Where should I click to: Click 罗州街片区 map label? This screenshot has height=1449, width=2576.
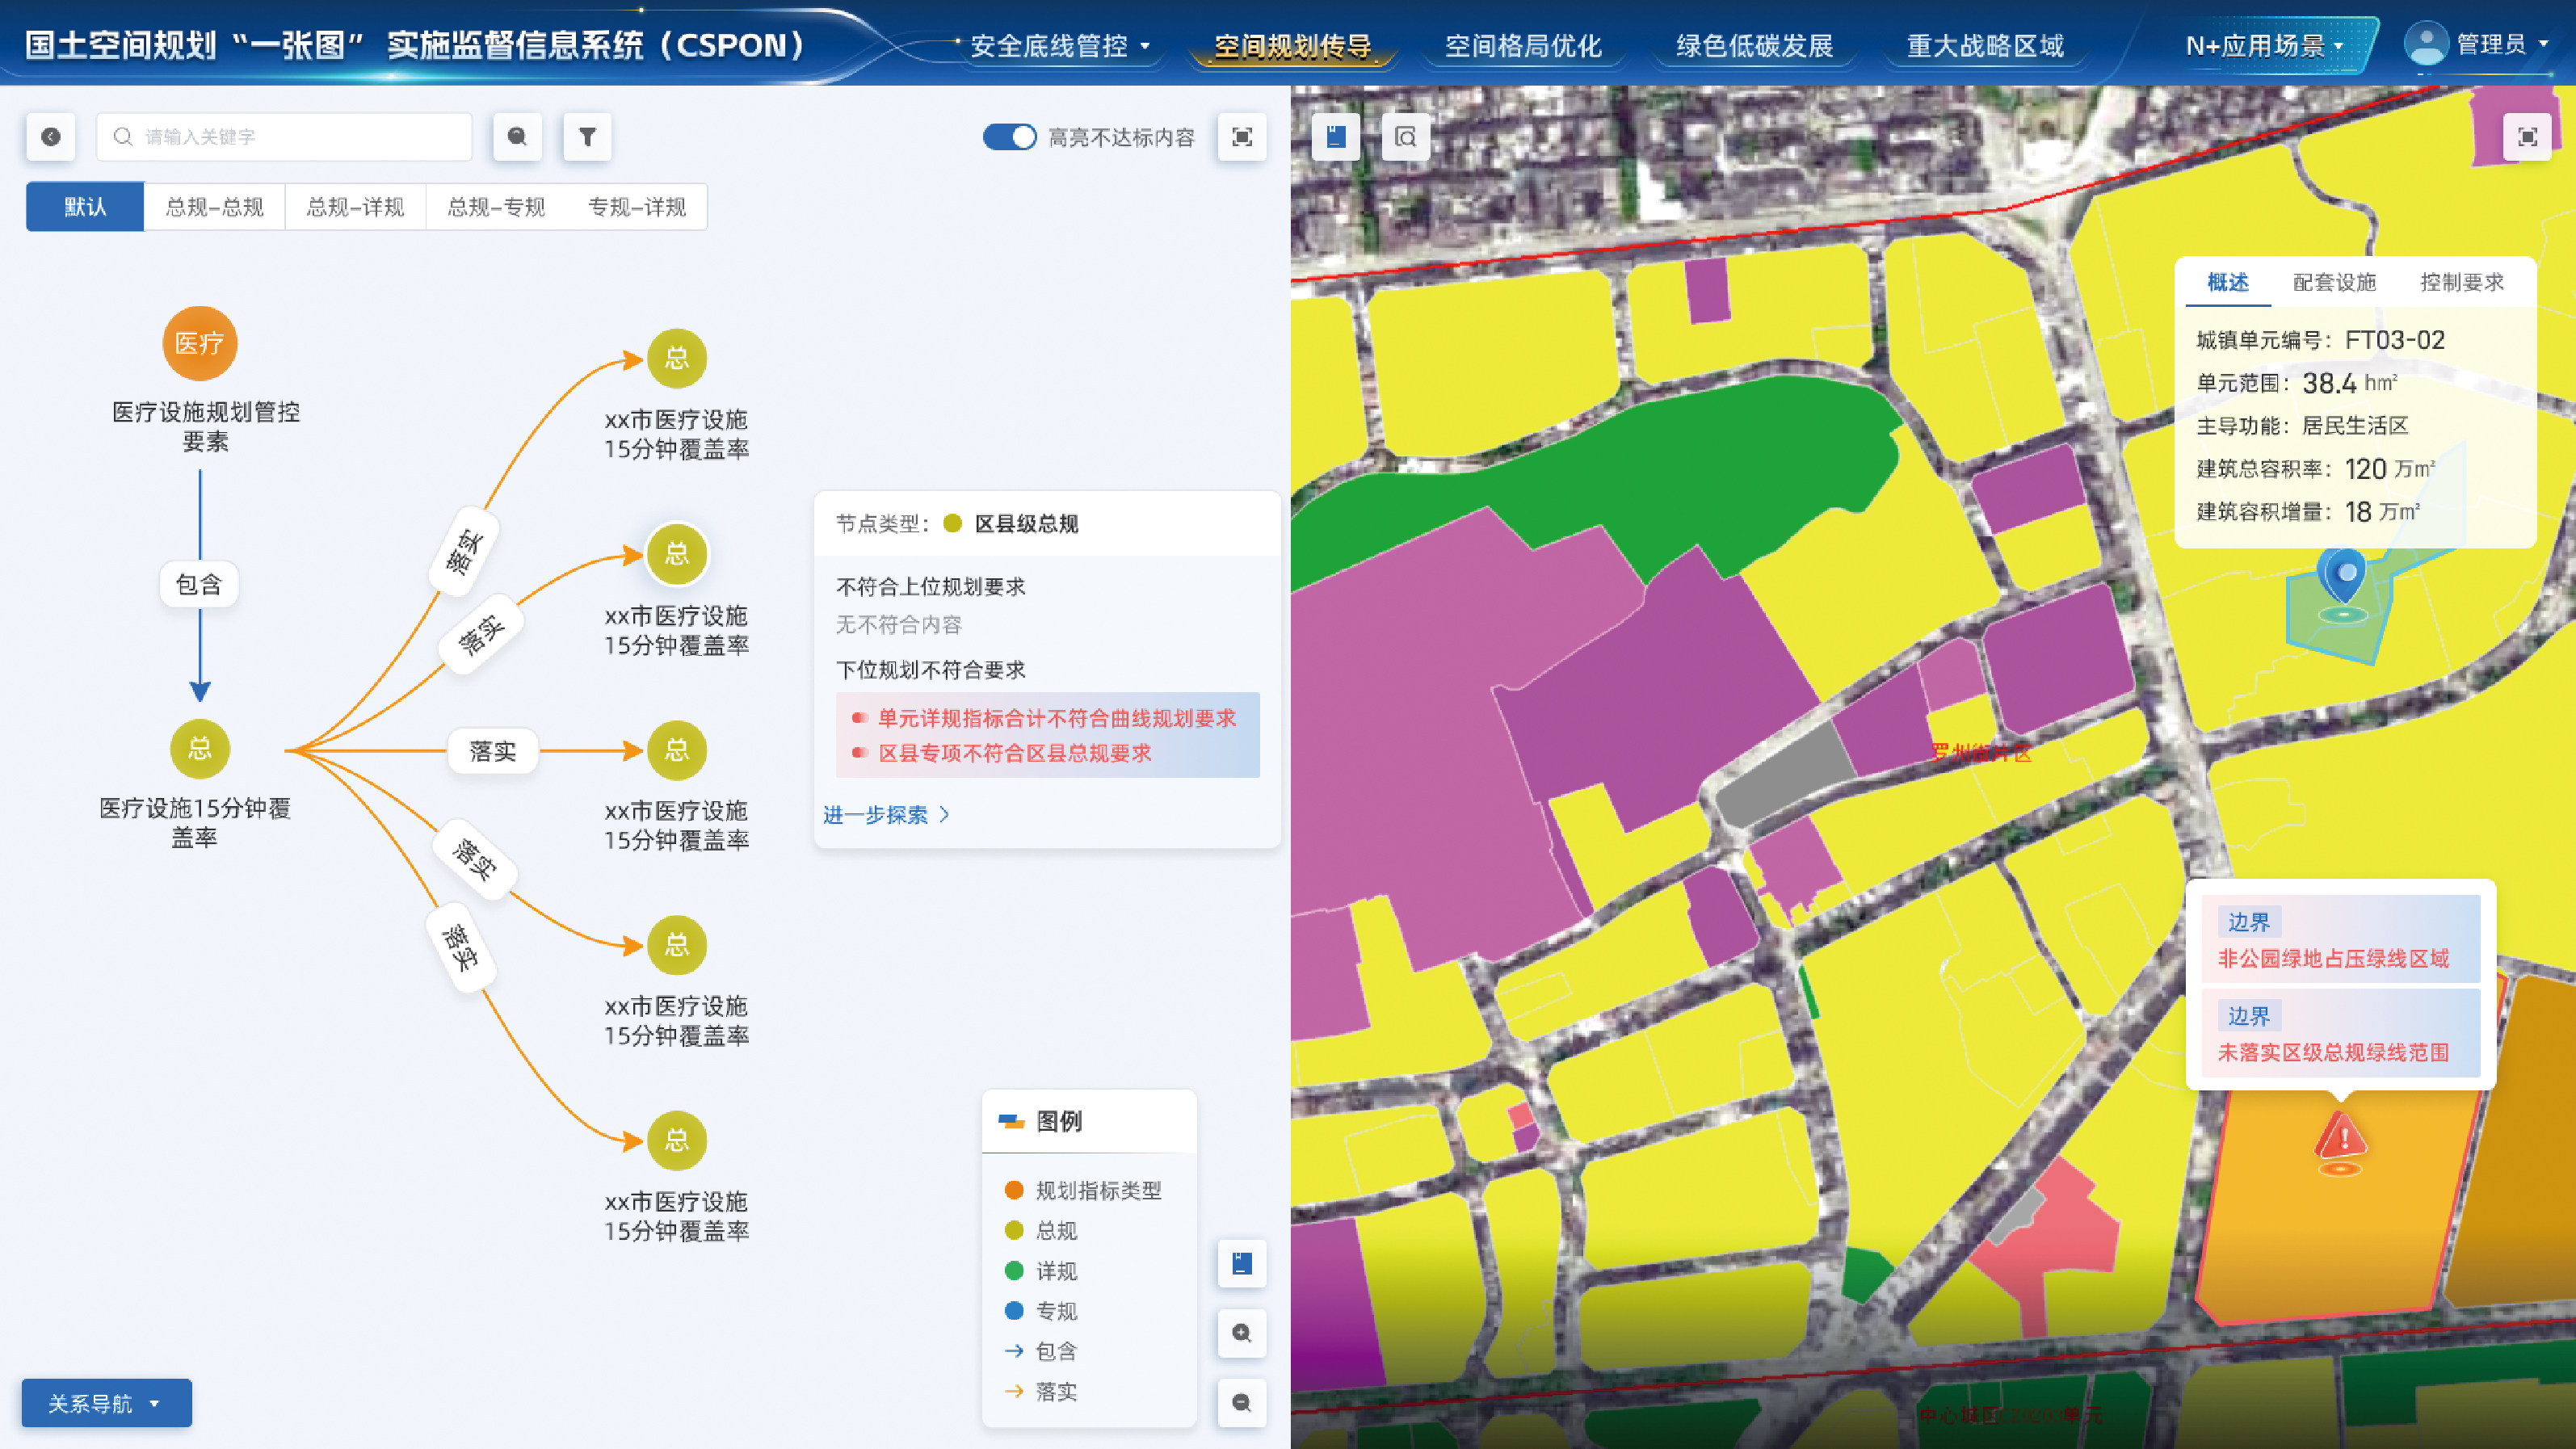coord(1981,753)
